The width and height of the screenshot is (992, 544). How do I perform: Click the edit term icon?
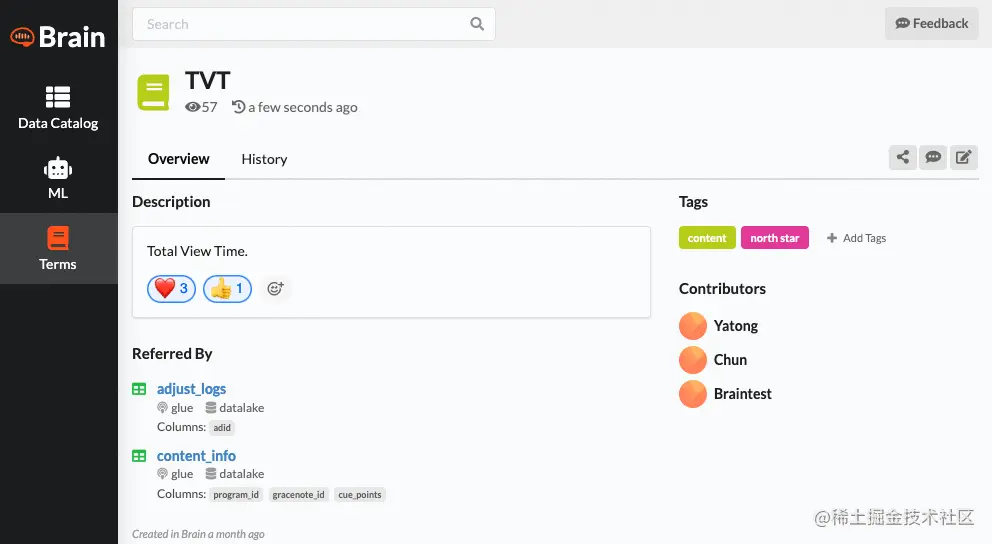coord(963,157)
